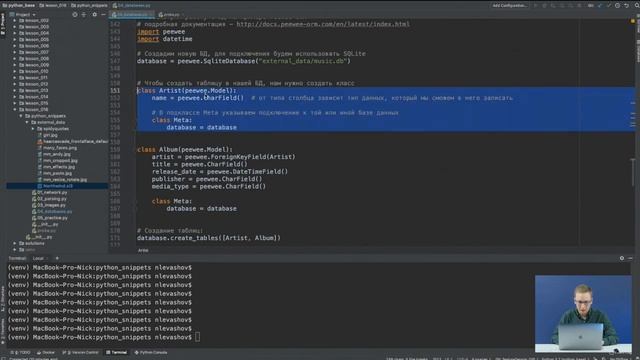Select the highlighted Northwind database file

coord(58,186)
